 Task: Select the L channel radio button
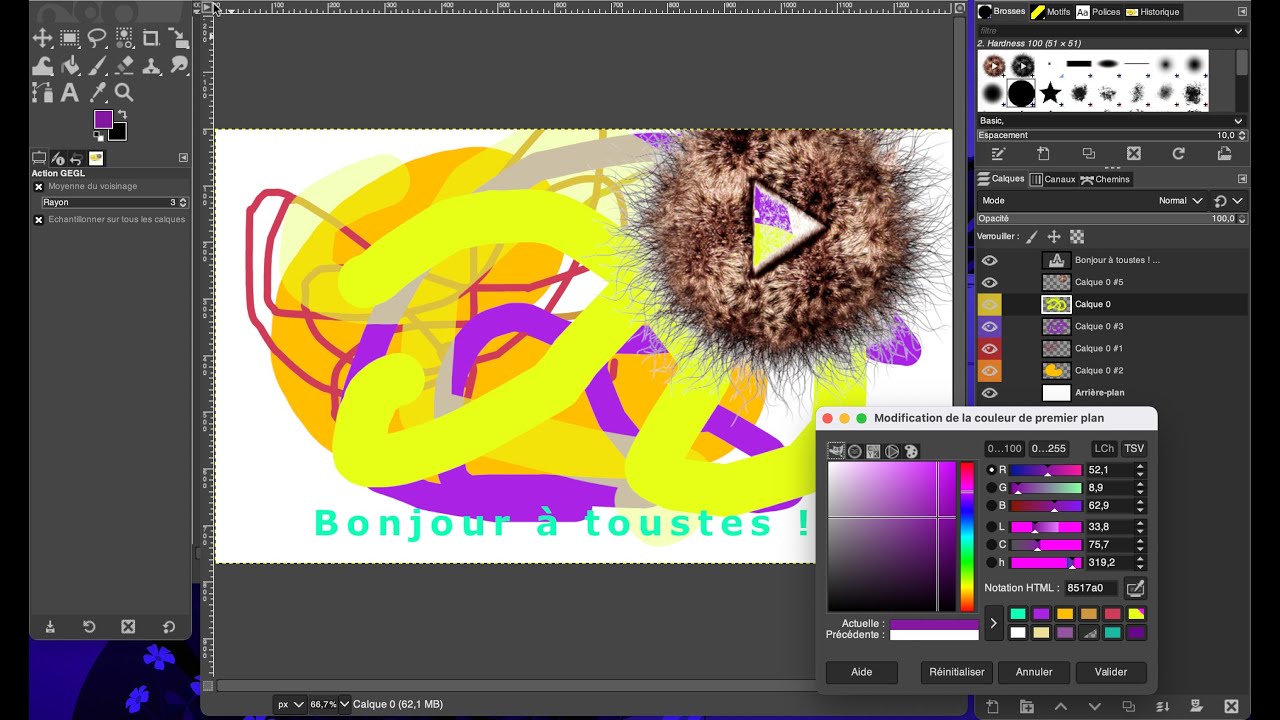[x=992, y=526]
